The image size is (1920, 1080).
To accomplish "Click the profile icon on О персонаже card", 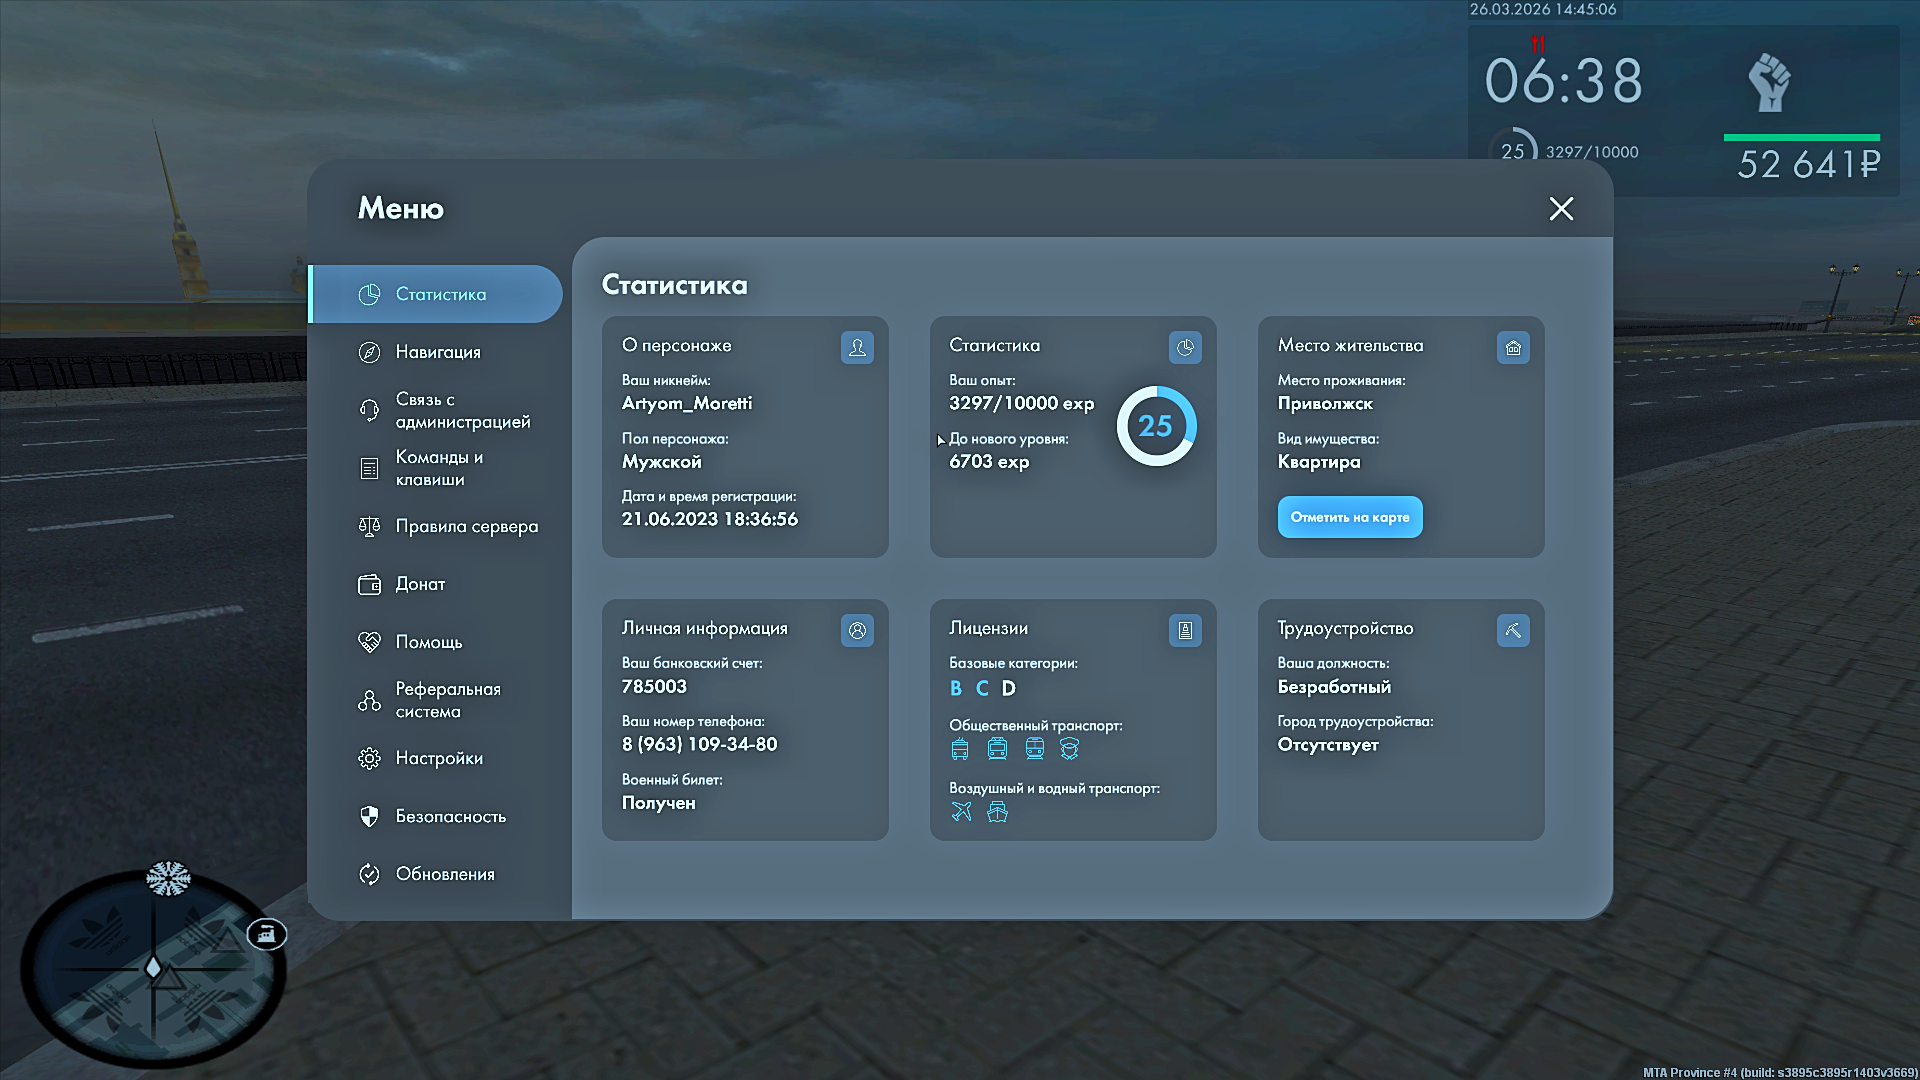I will click(857, 347).
